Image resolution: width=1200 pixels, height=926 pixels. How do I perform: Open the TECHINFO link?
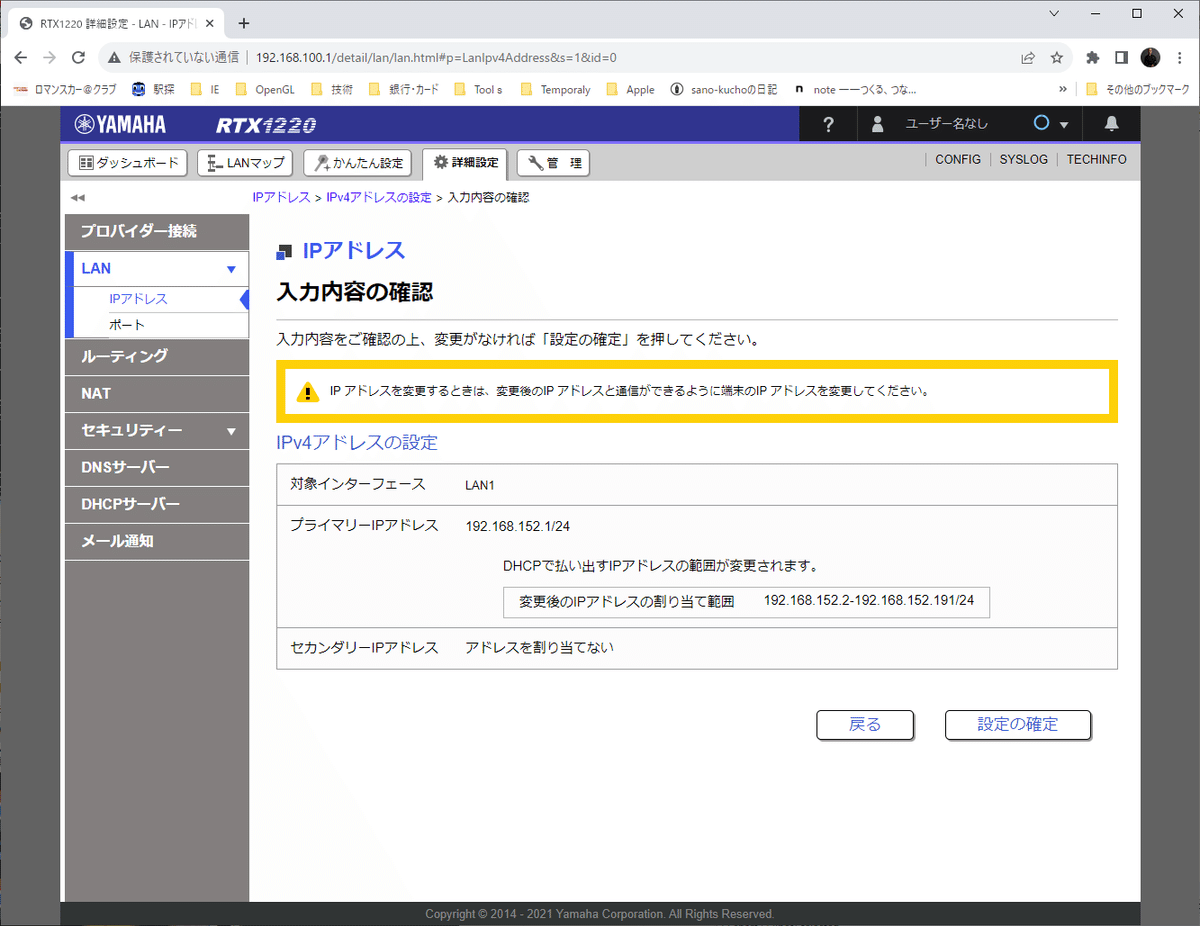pos(1096,159)
